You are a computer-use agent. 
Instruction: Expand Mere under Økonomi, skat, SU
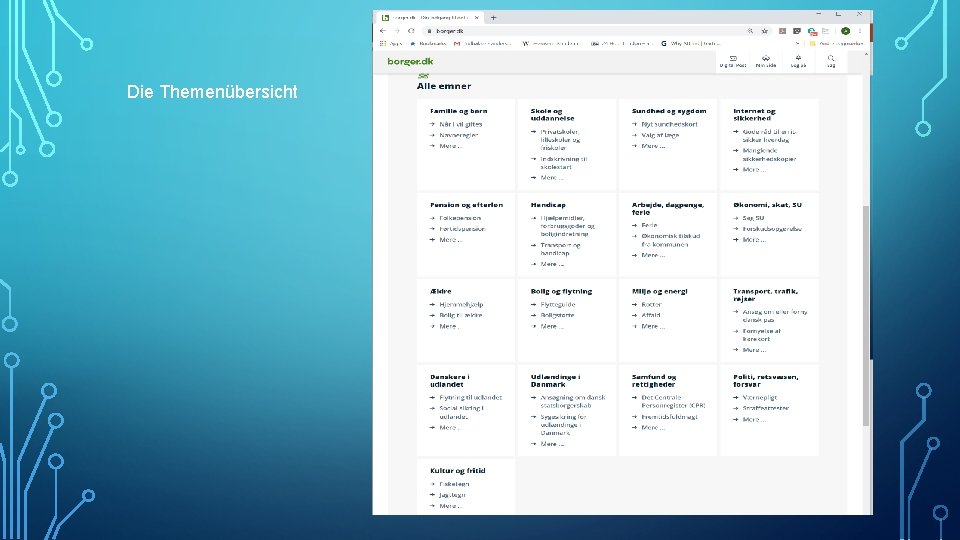click(754, 240)
